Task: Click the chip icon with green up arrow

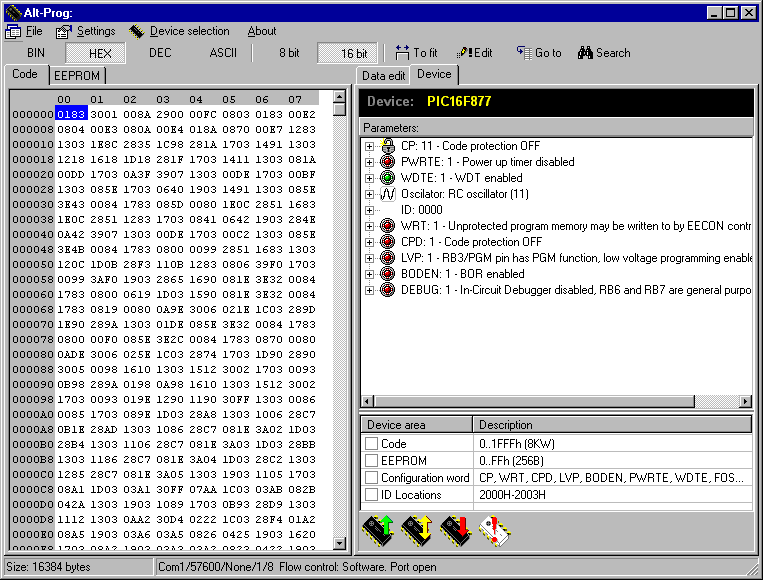Action: (379, 529)
